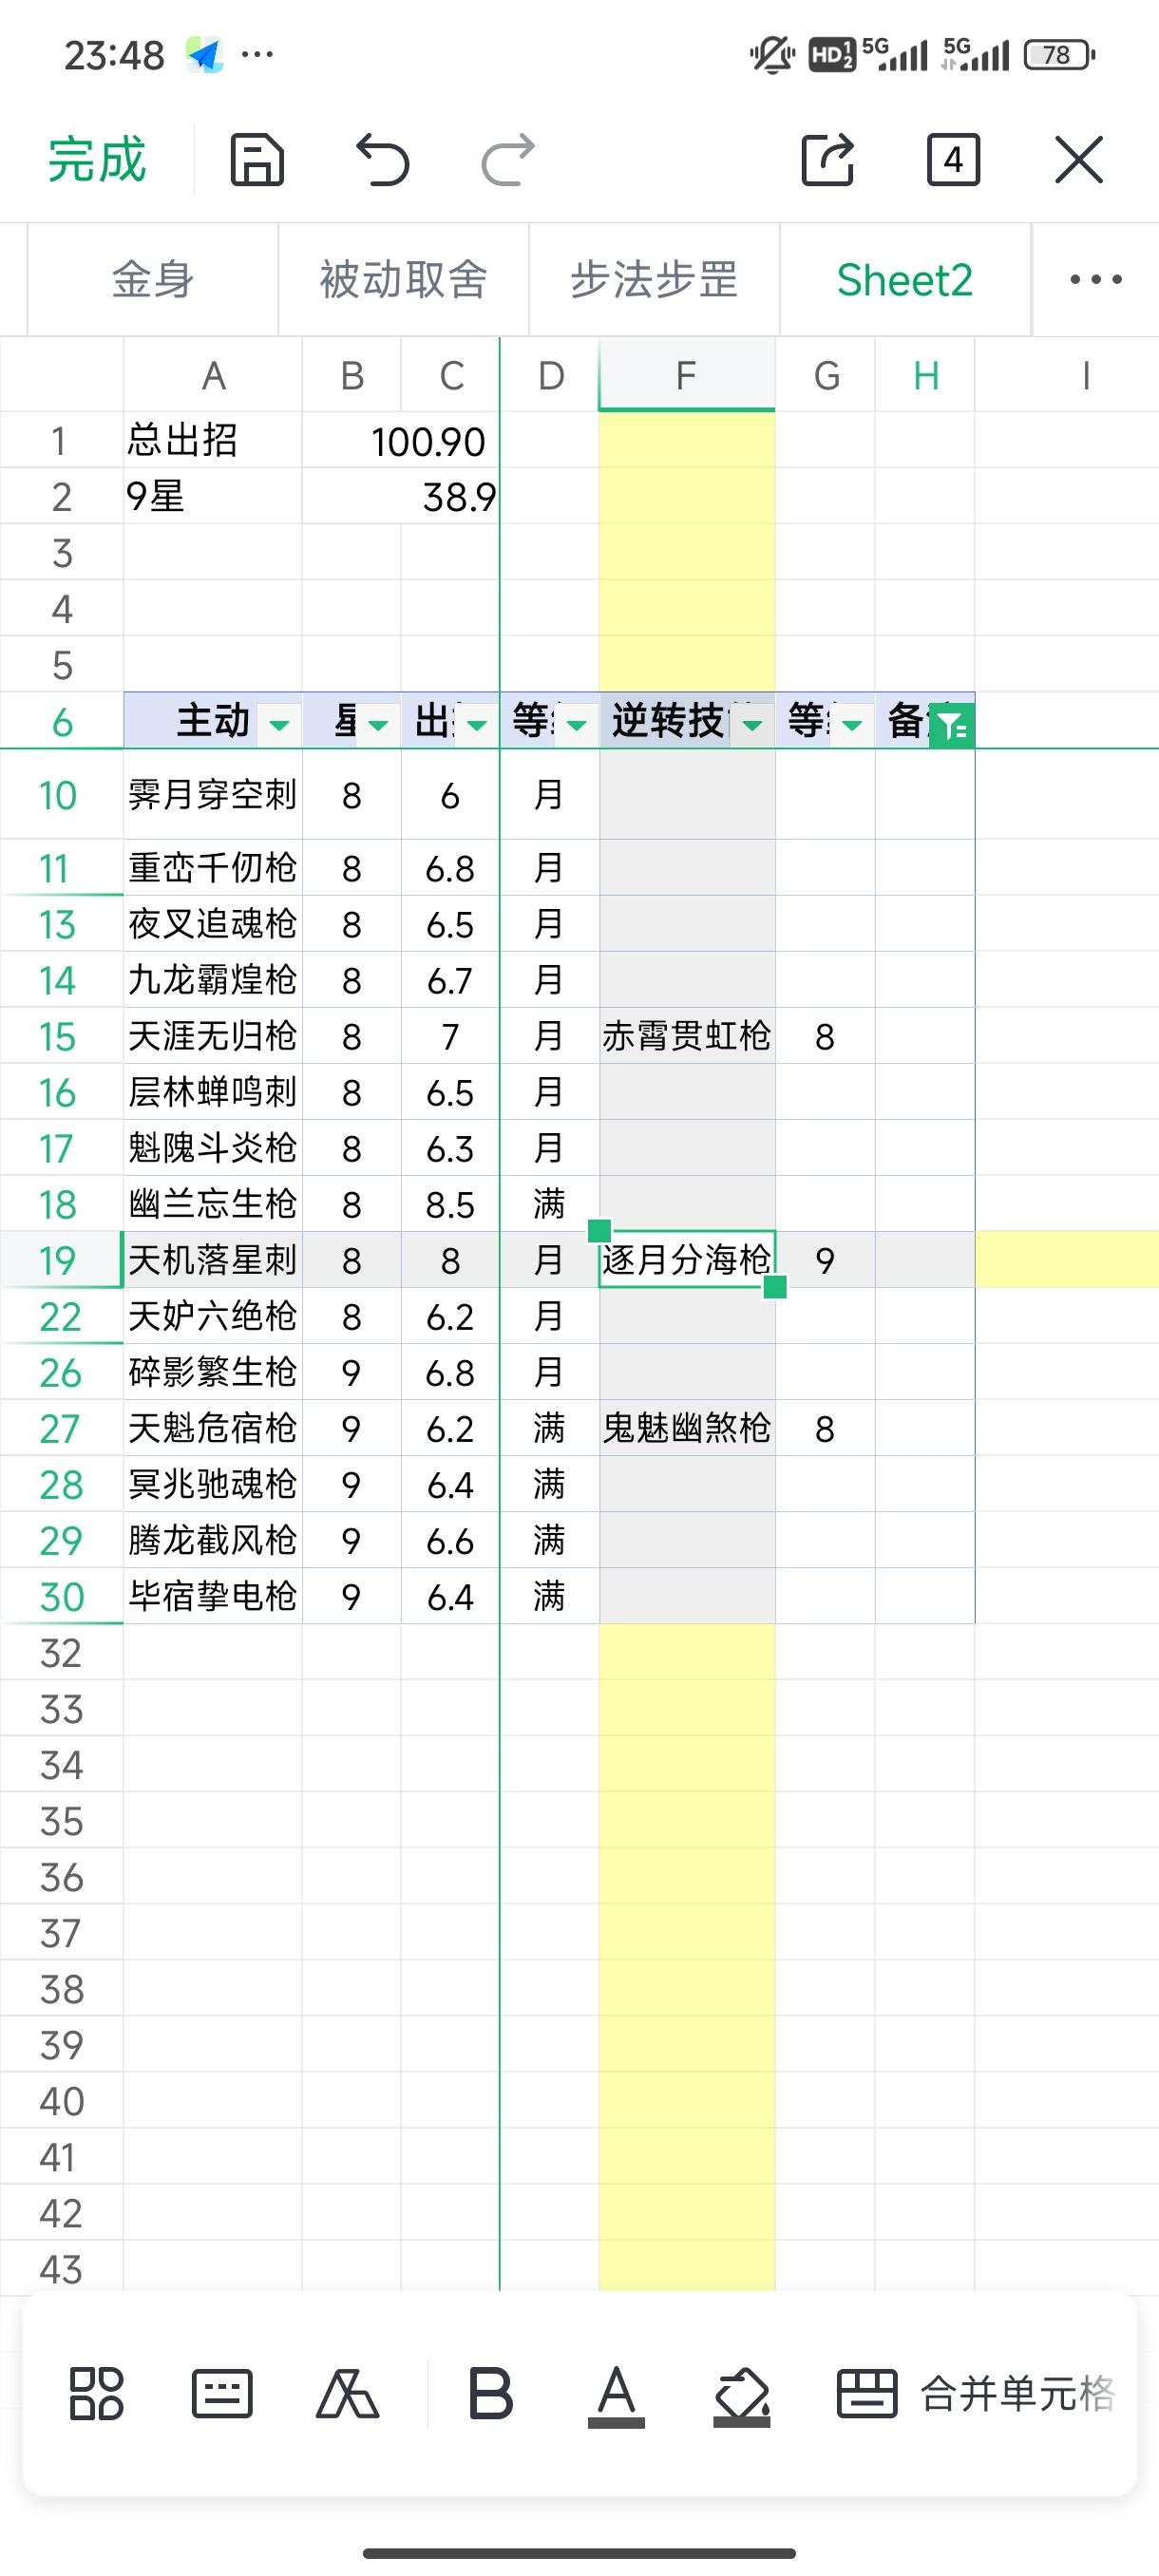The height and width of the screenshot is (2576, 1159).
Task: Tap the save disk icon
Action: click(x=258, y=160)
